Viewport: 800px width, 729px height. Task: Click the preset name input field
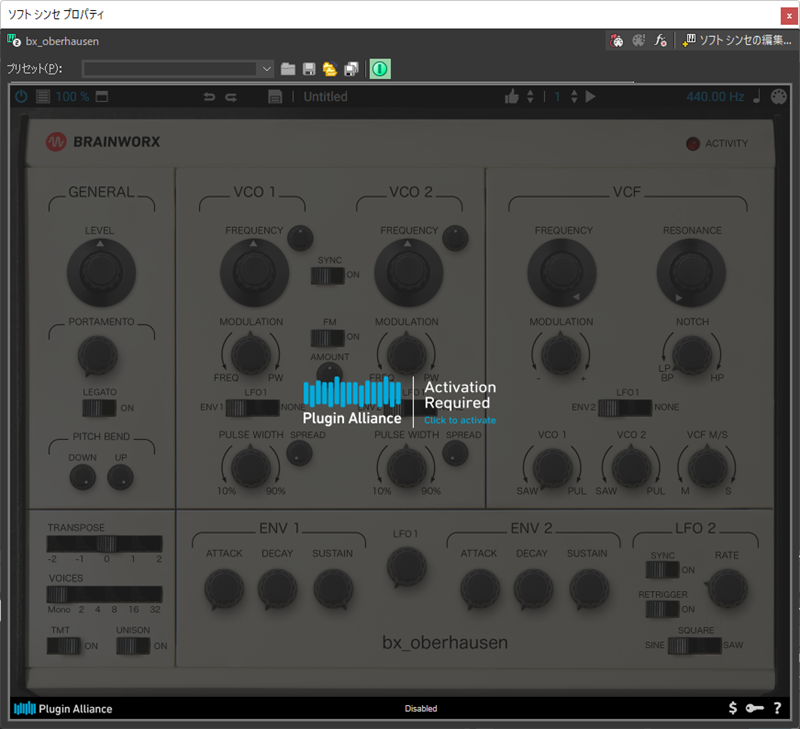[170, 69]
